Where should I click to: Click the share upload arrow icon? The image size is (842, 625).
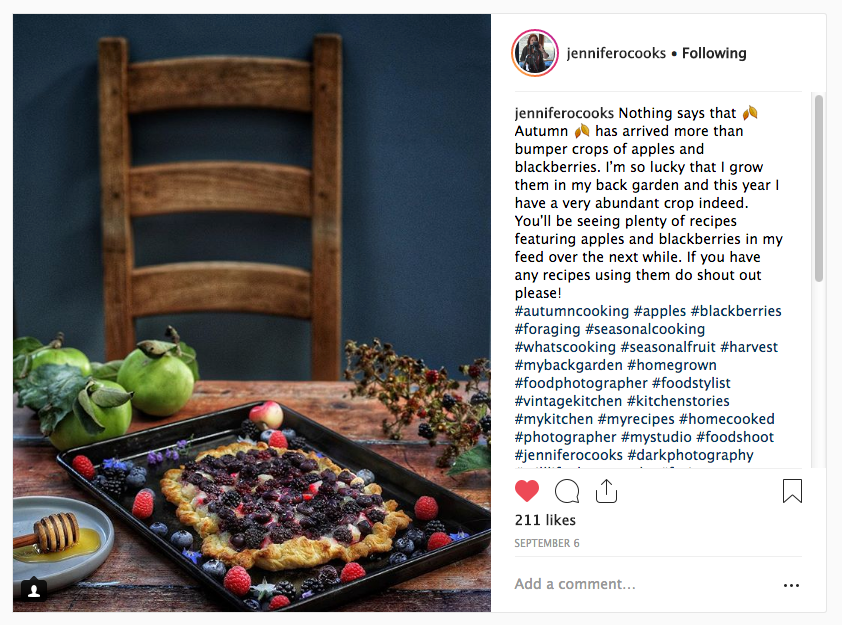pyautogui.click(x=606, y=491)
